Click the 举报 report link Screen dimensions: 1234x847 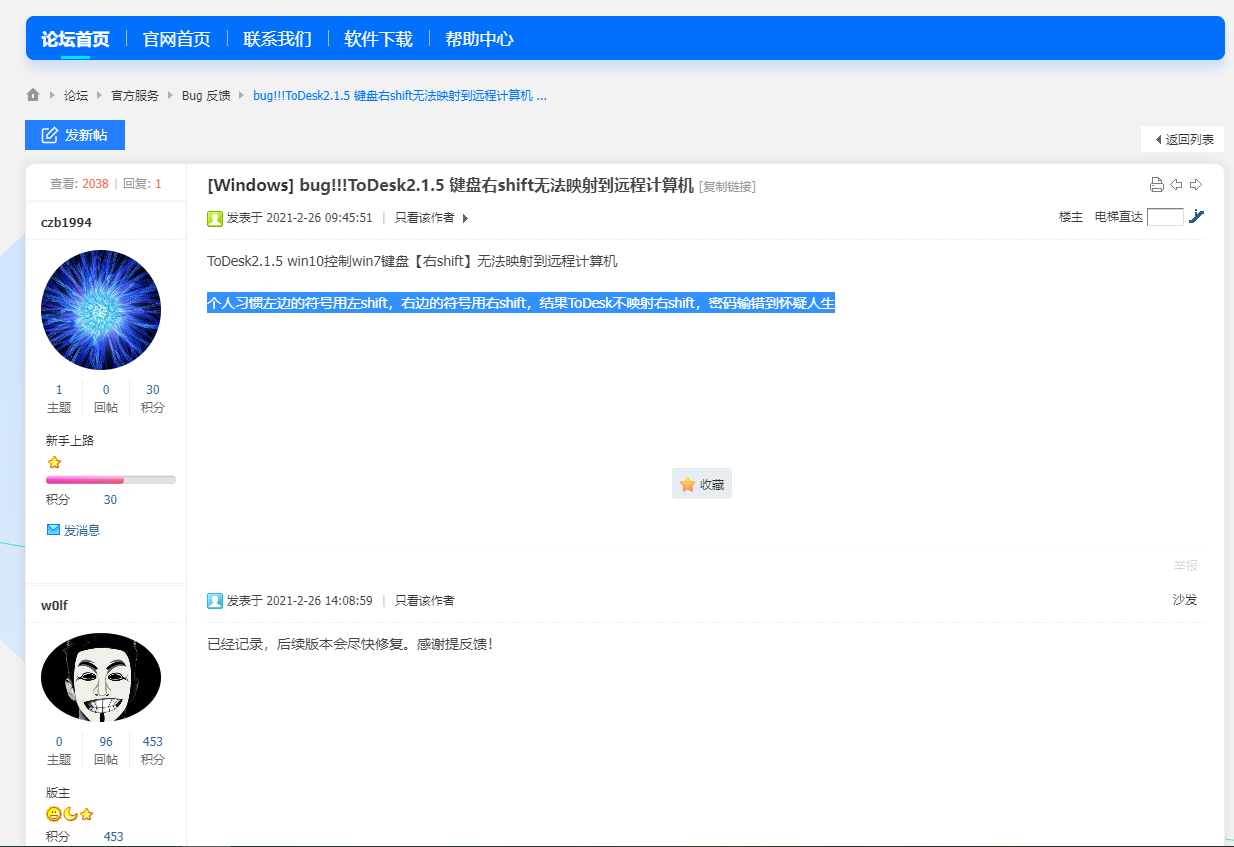(x=1185, y=565)
